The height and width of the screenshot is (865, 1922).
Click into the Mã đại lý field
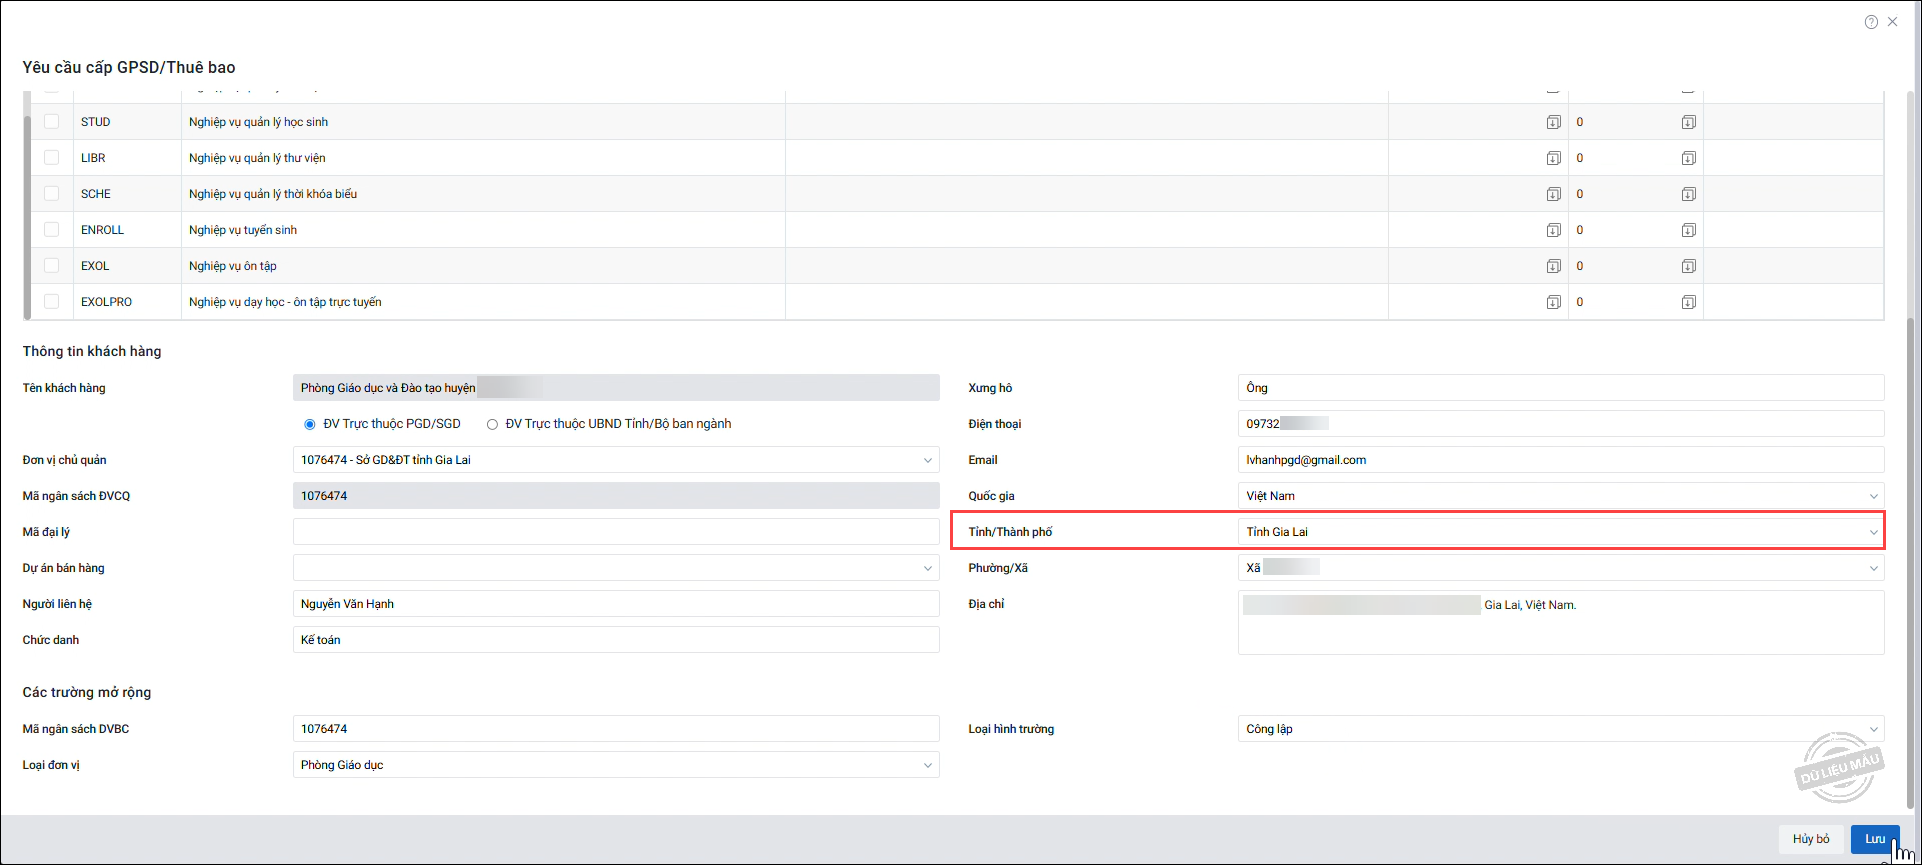615,532
